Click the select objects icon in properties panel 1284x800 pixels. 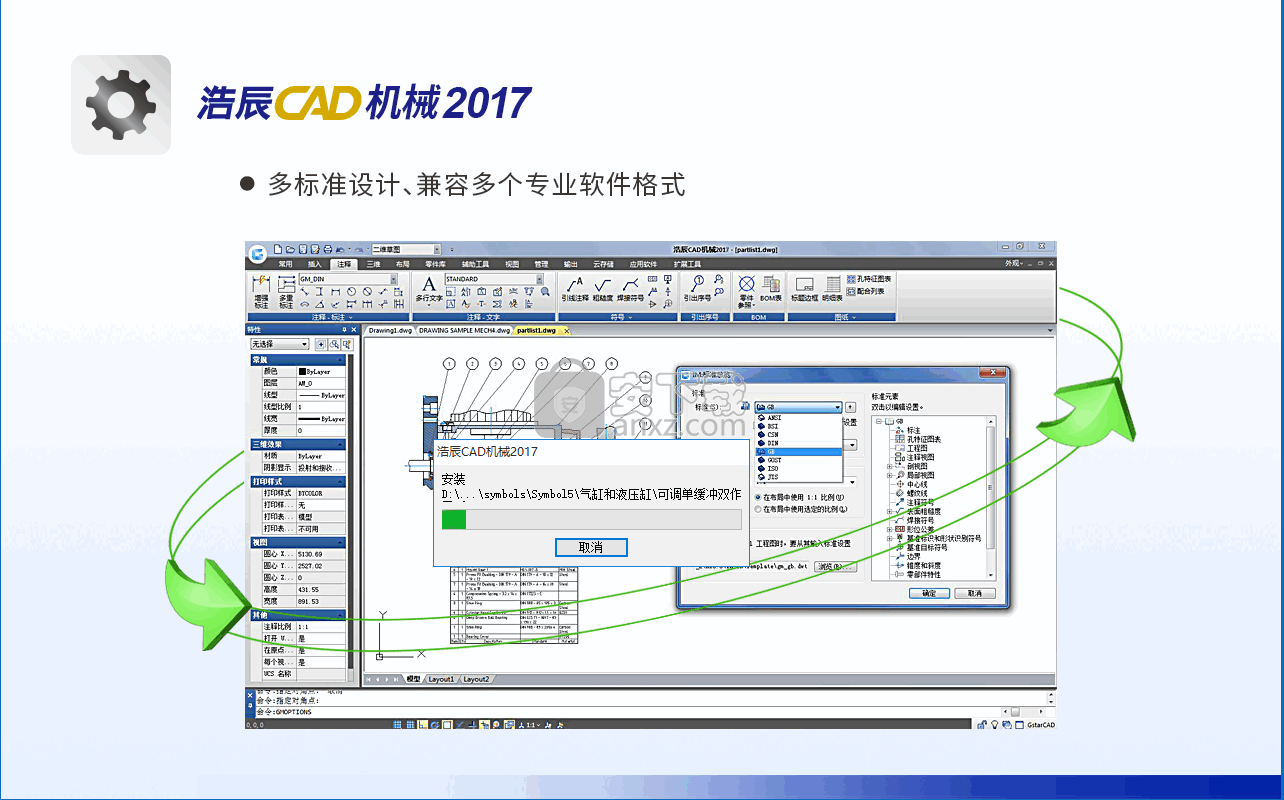coord(334,344)
